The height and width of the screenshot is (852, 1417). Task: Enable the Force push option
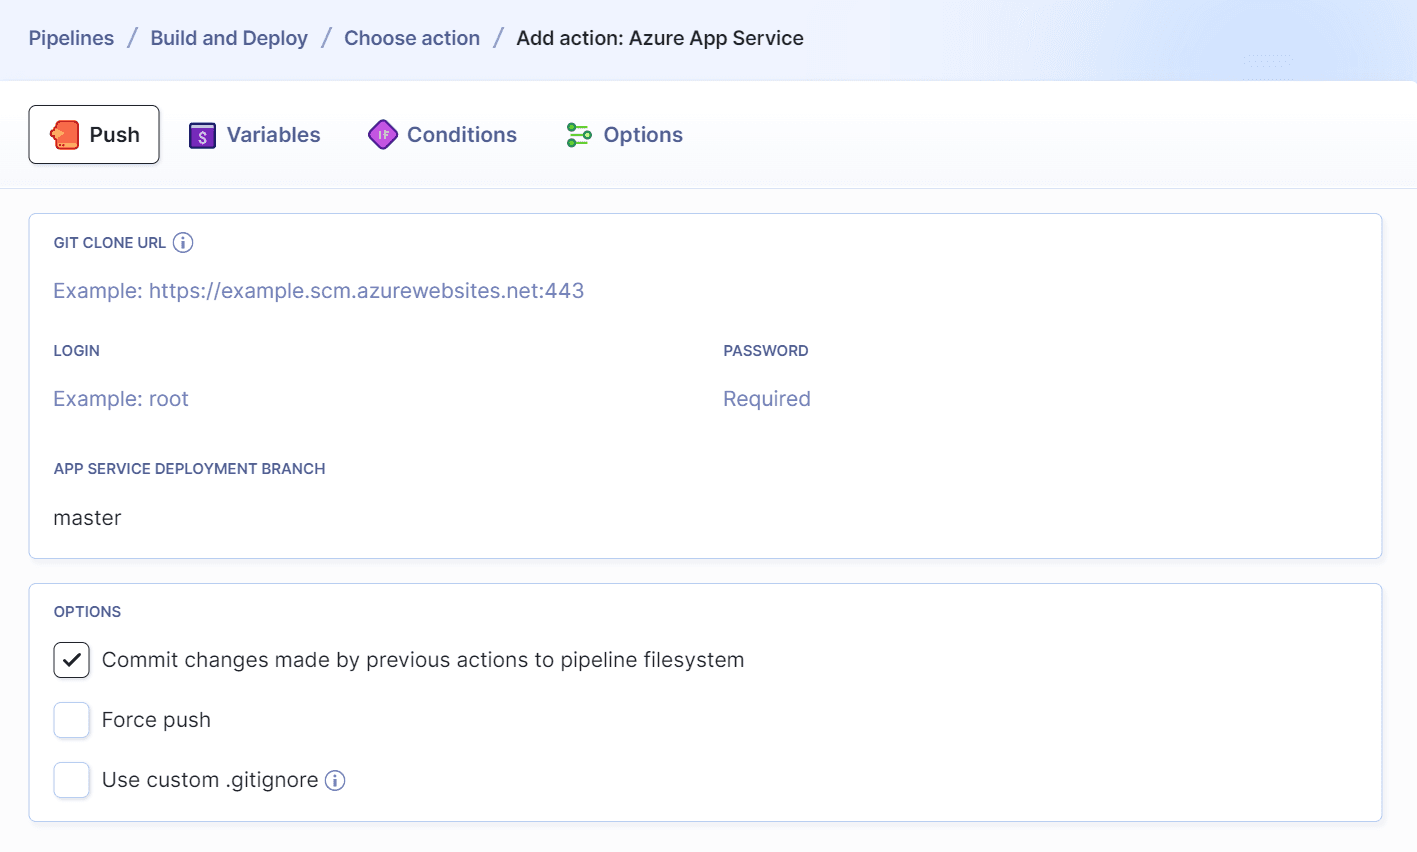point(71,720)
